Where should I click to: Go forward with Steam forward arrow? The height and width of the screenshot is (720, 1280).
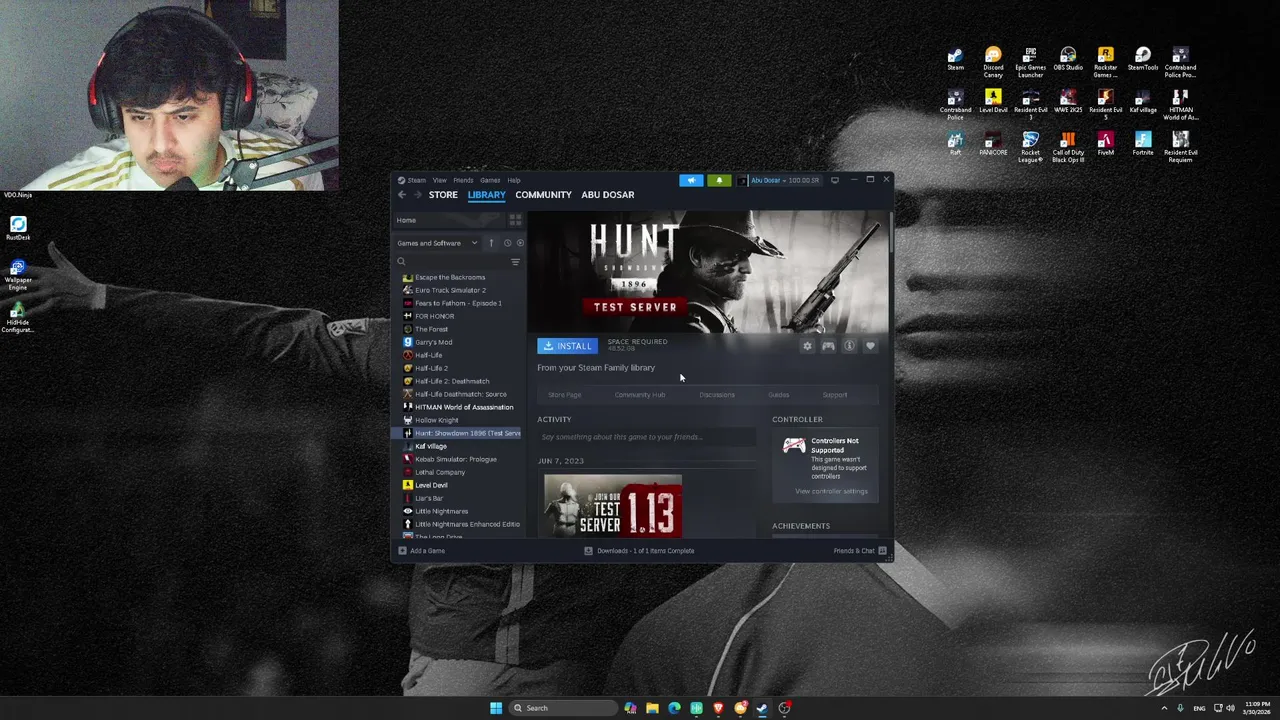click(x=417, y=195)
